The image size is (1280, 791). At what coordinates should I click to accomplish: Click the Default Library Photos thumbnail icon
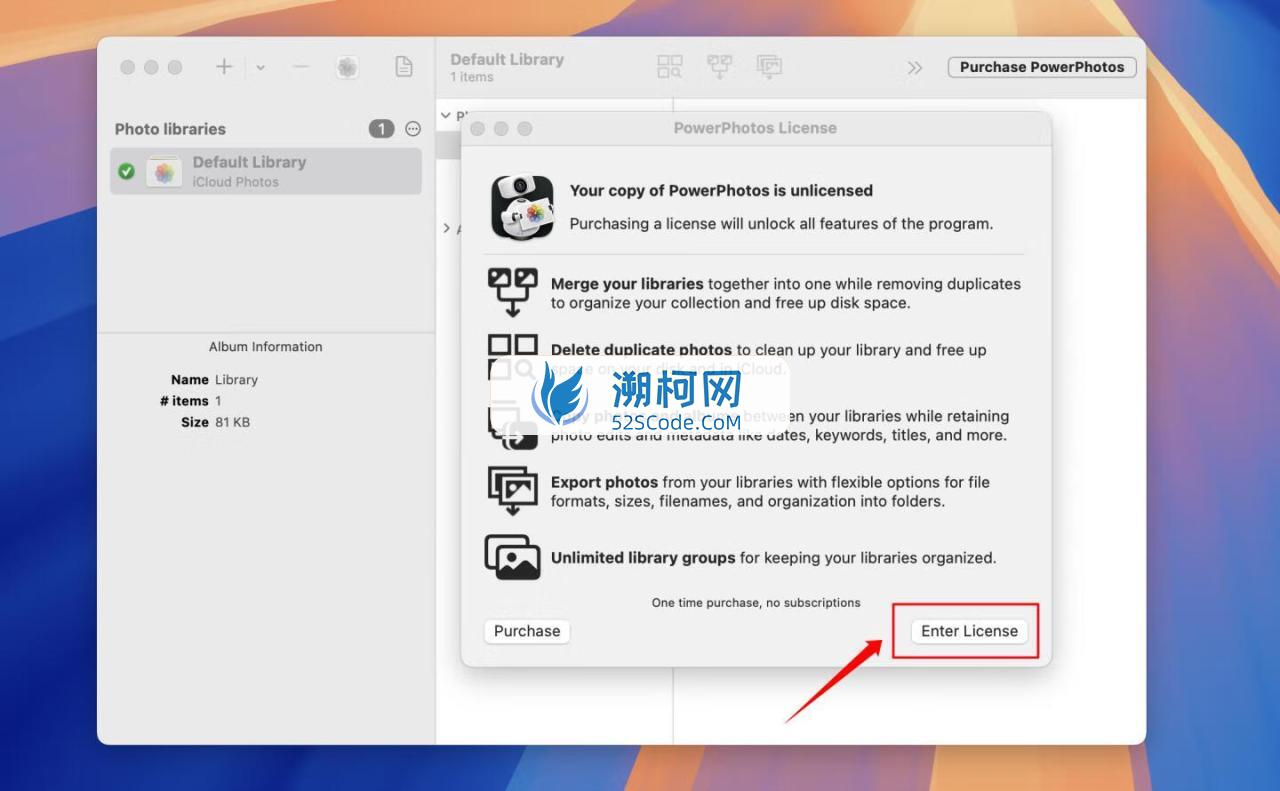click(x=164, y=171)
